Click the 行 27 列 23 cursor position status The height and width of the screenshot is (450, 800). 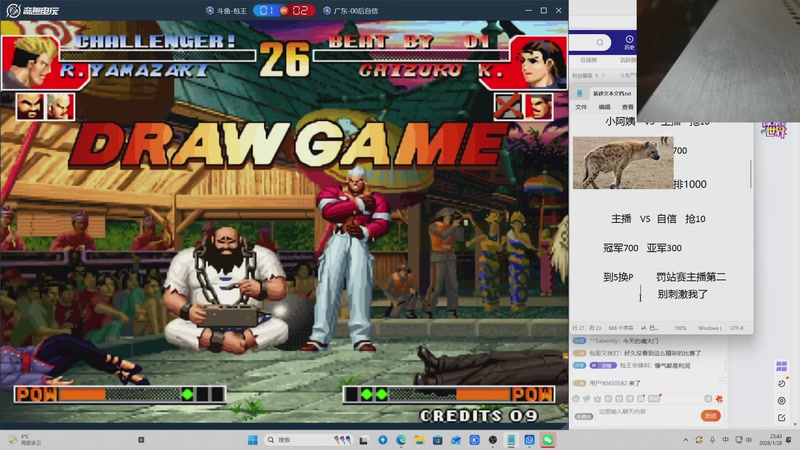587,328
